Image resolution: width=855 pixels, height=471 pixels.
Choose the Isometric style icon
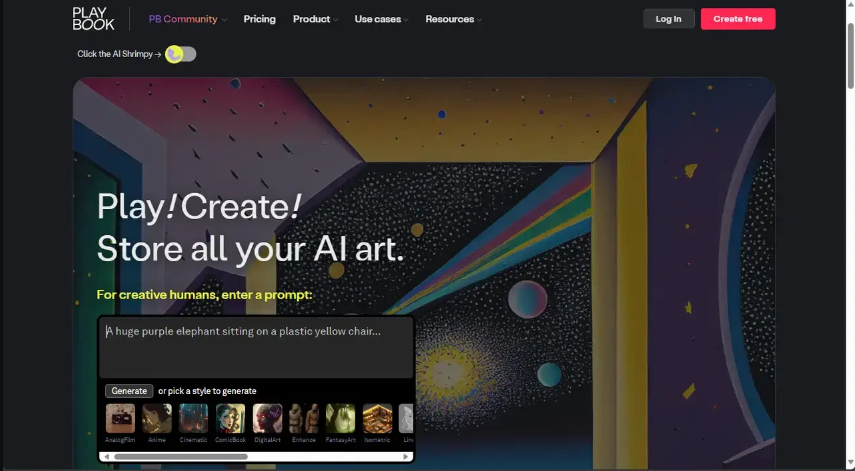[x=377, y=418]
